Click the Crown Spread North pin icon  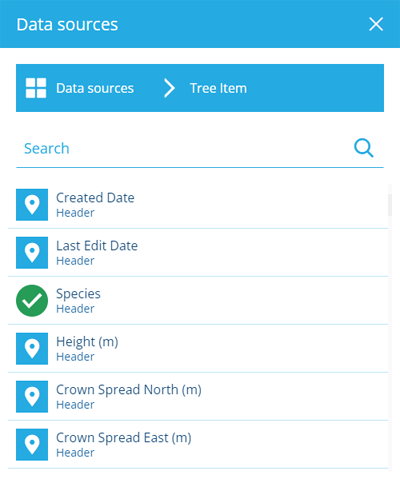click(x=32, y=397)
